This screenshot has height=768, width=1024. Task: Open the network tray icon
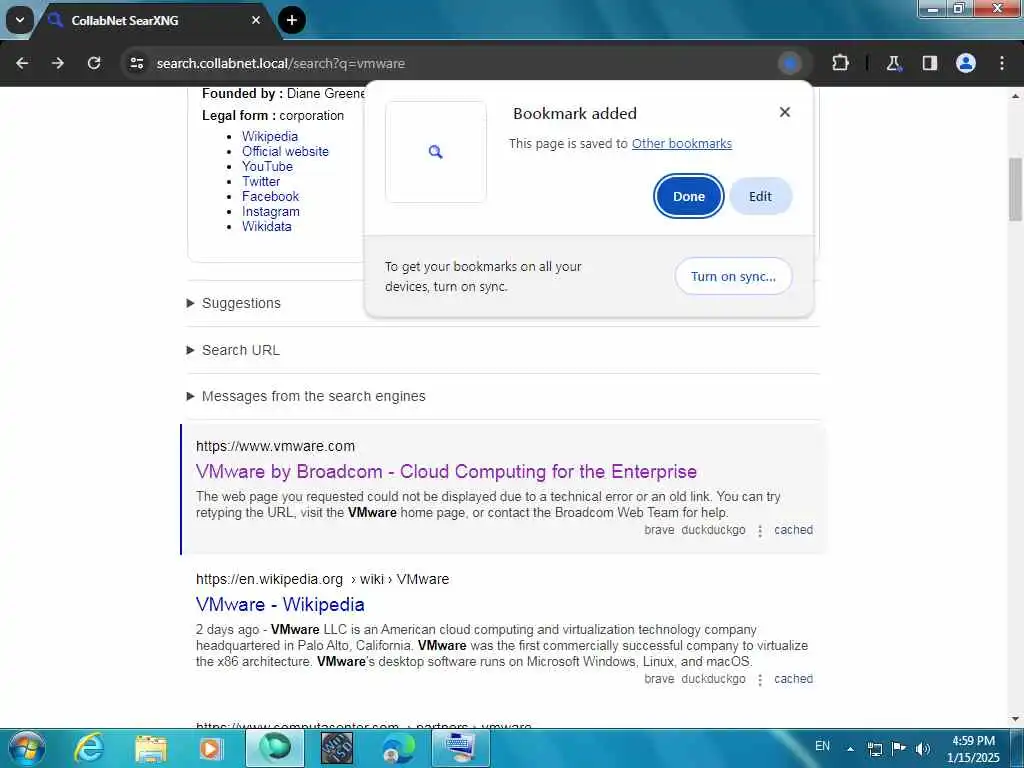(874, 749)
